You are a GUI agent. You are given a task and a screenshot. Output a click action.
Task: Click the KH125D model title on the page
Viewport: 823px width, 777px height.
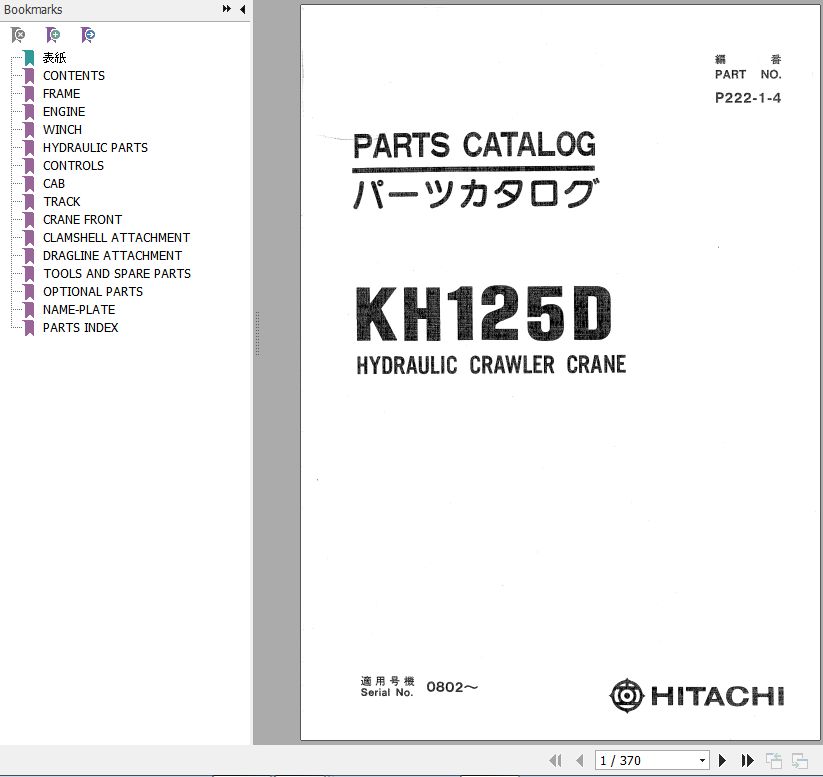pyautogui.click(x=483, y=313)
